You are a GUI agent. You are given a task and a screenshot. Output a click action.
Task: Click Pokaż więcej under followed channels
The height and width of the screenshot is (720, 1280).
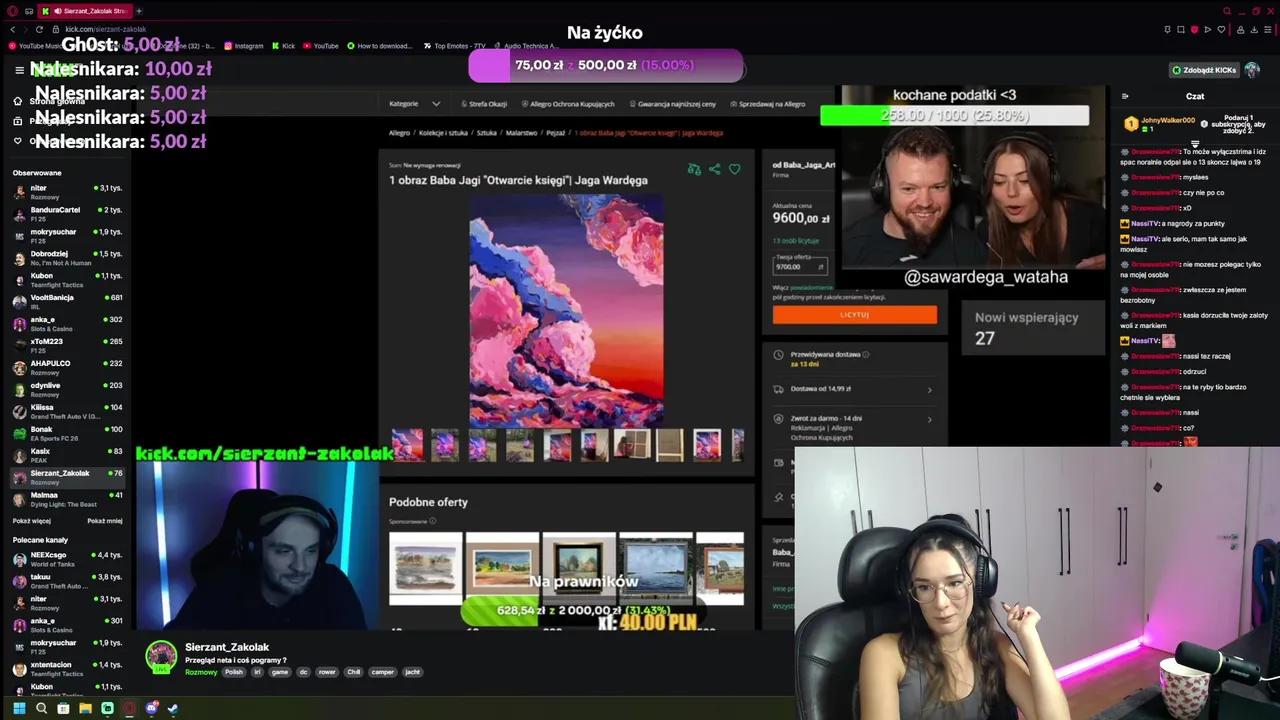point(32,521)
